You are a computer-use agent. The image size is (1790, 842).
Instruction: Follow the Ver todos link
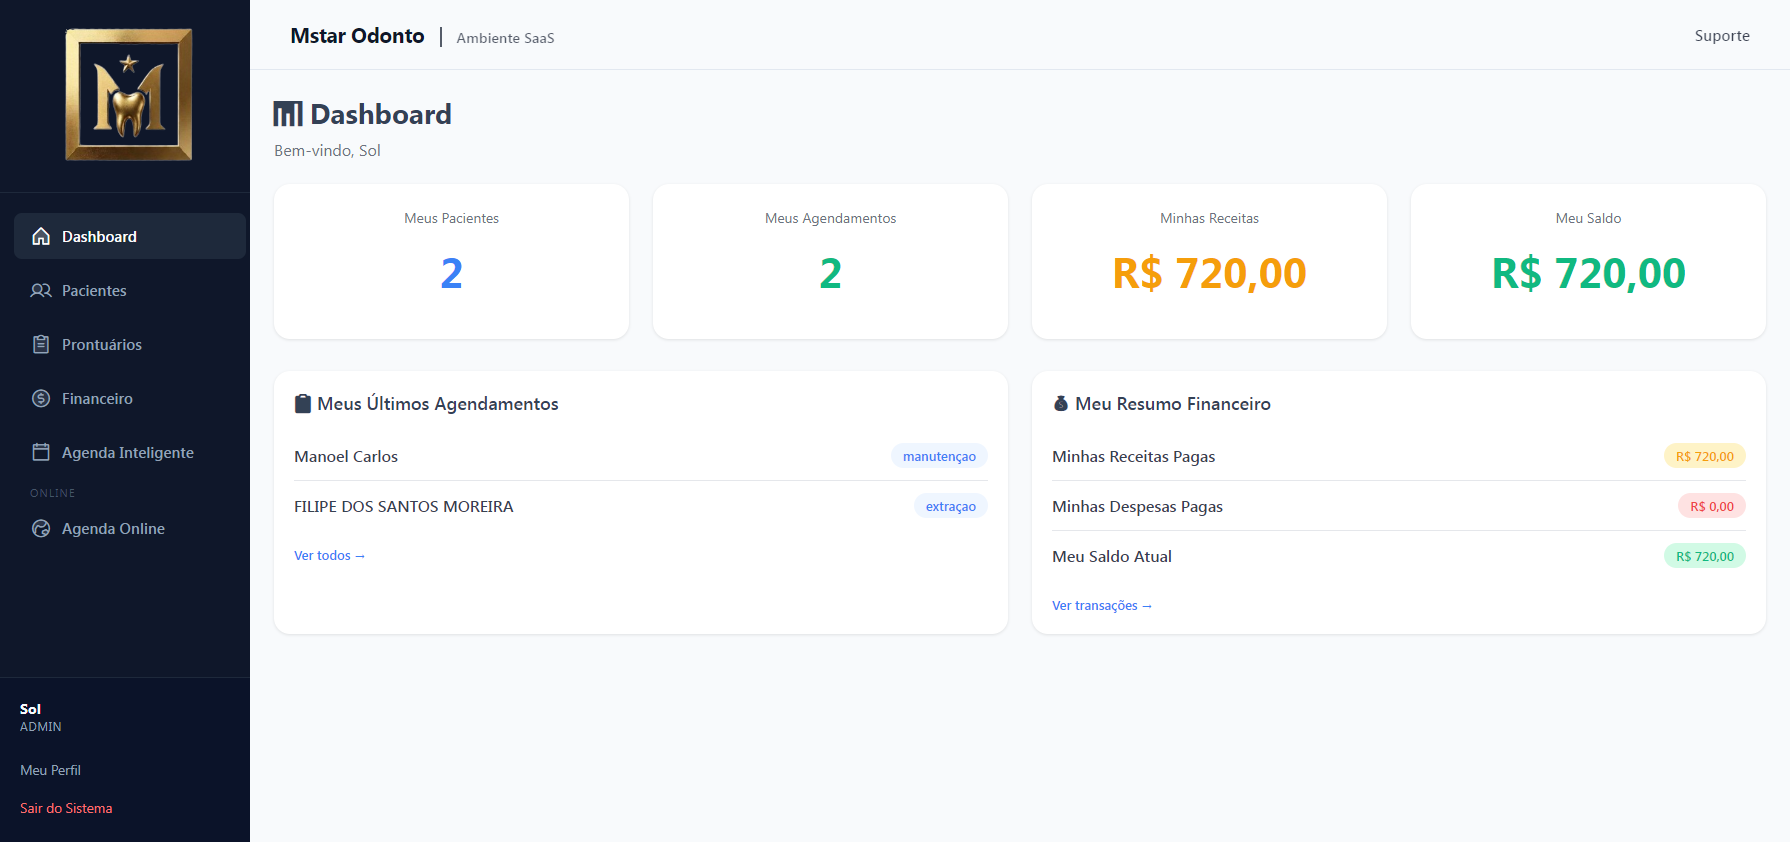[329, 555]
